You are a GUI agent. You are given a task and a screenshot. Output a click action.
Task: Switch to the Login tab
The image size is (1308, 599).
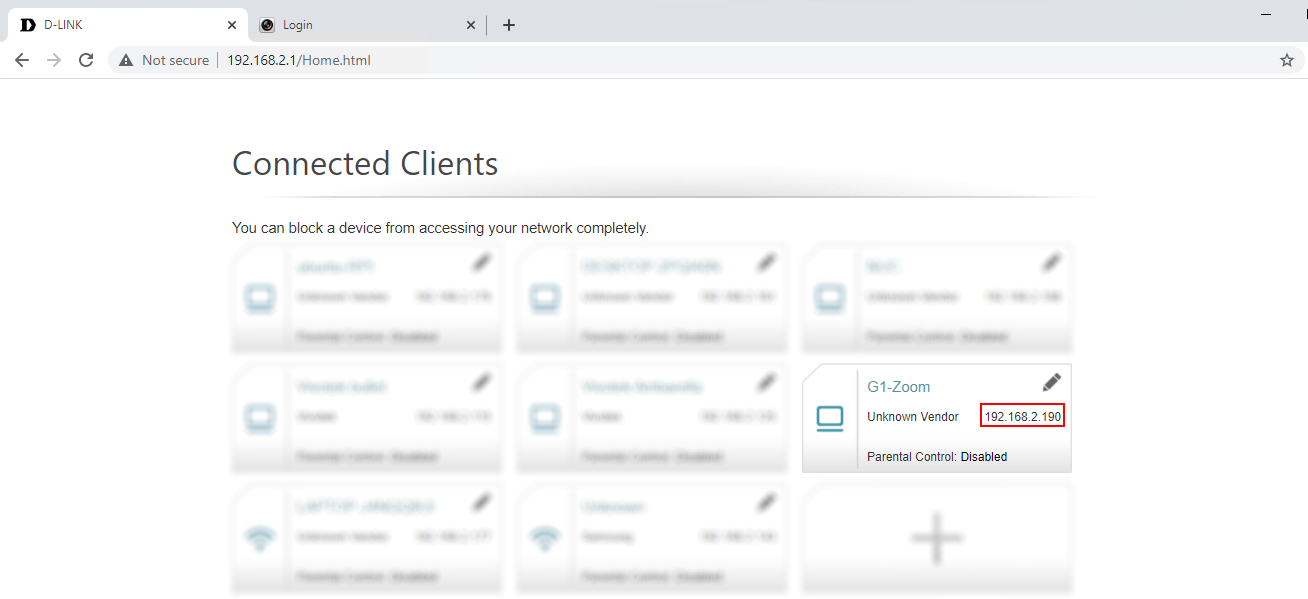pyautogui.click(x=360, y=25)
